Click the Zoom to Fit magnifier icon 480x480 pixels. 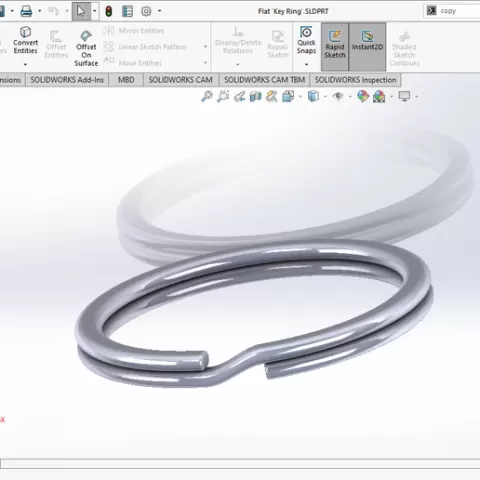pos(207,97)
